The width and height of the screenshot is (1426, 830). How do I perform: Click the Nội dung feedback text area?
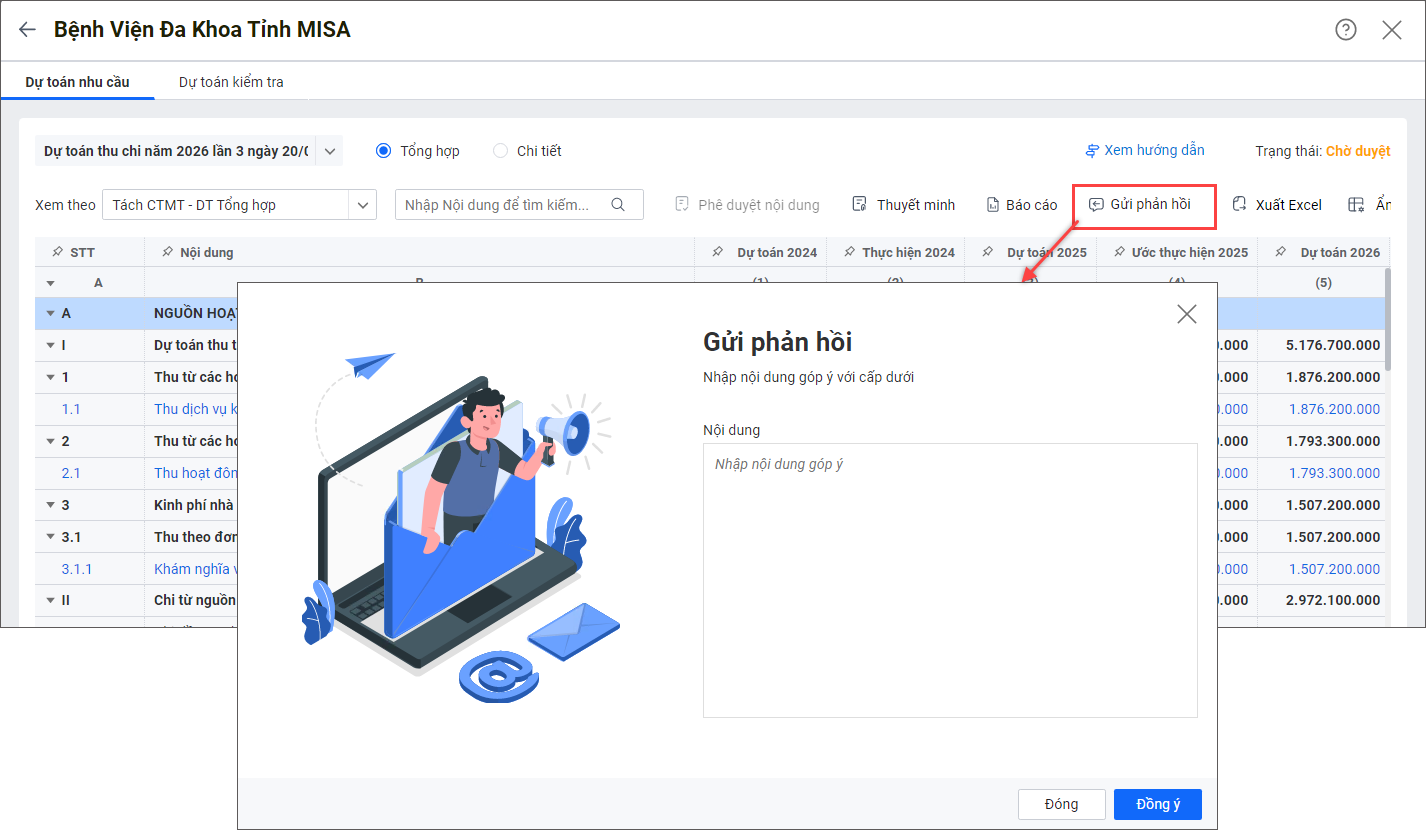click(950, 580)
